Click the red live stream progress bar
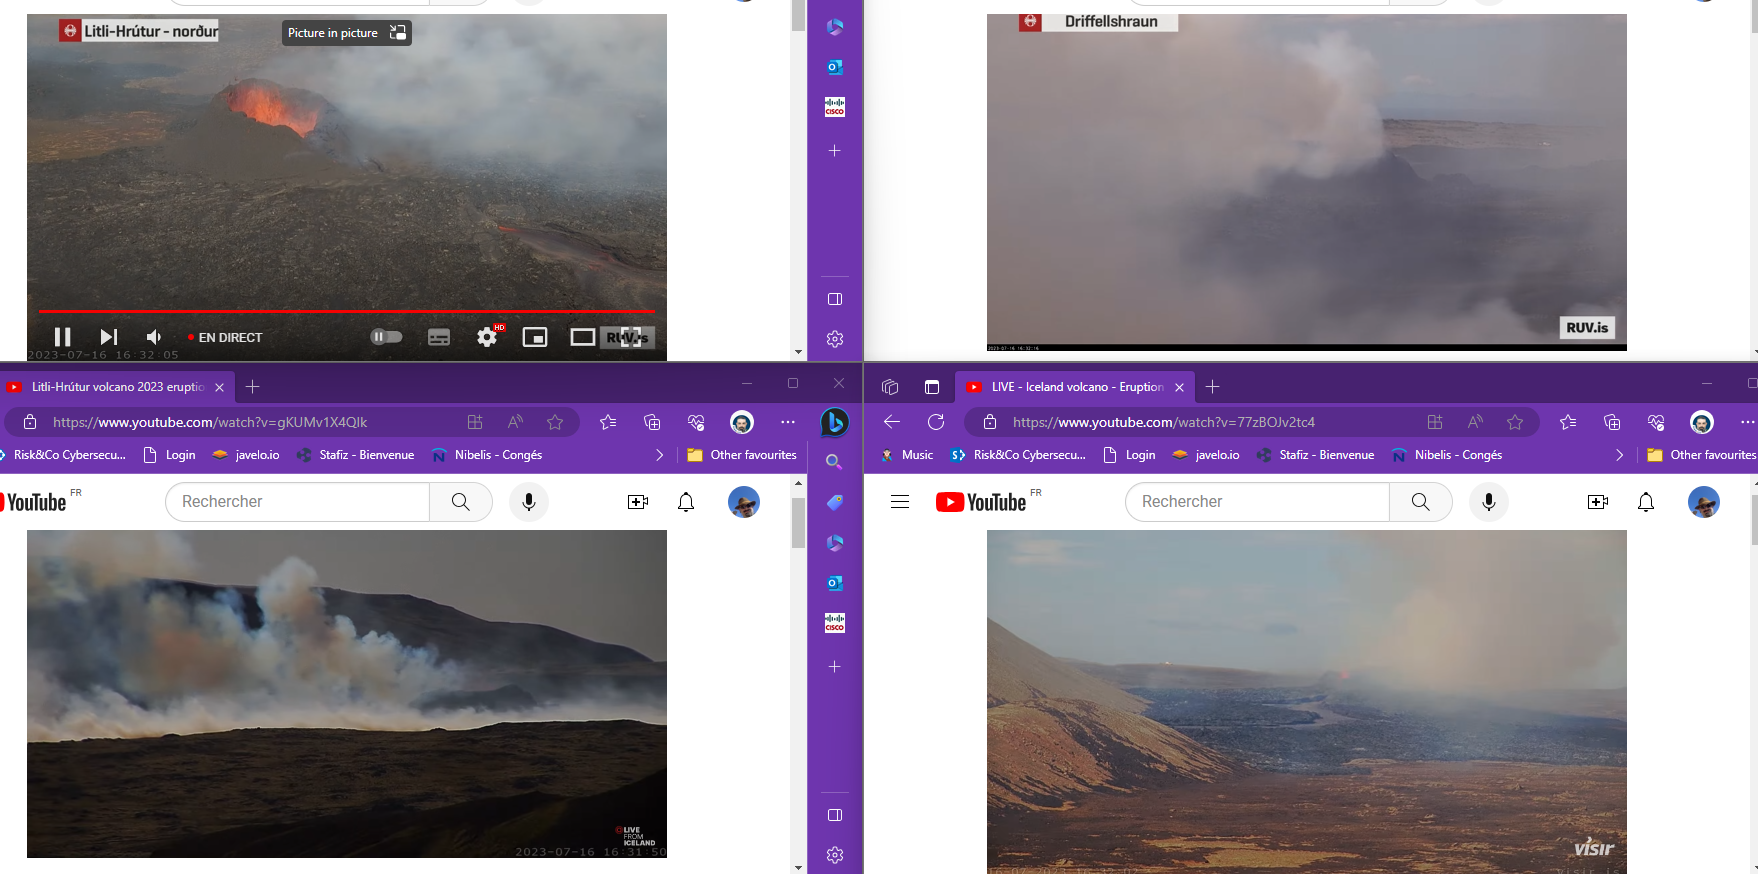1758x874 pixels. pyautogui.click(x=346, y=311)
